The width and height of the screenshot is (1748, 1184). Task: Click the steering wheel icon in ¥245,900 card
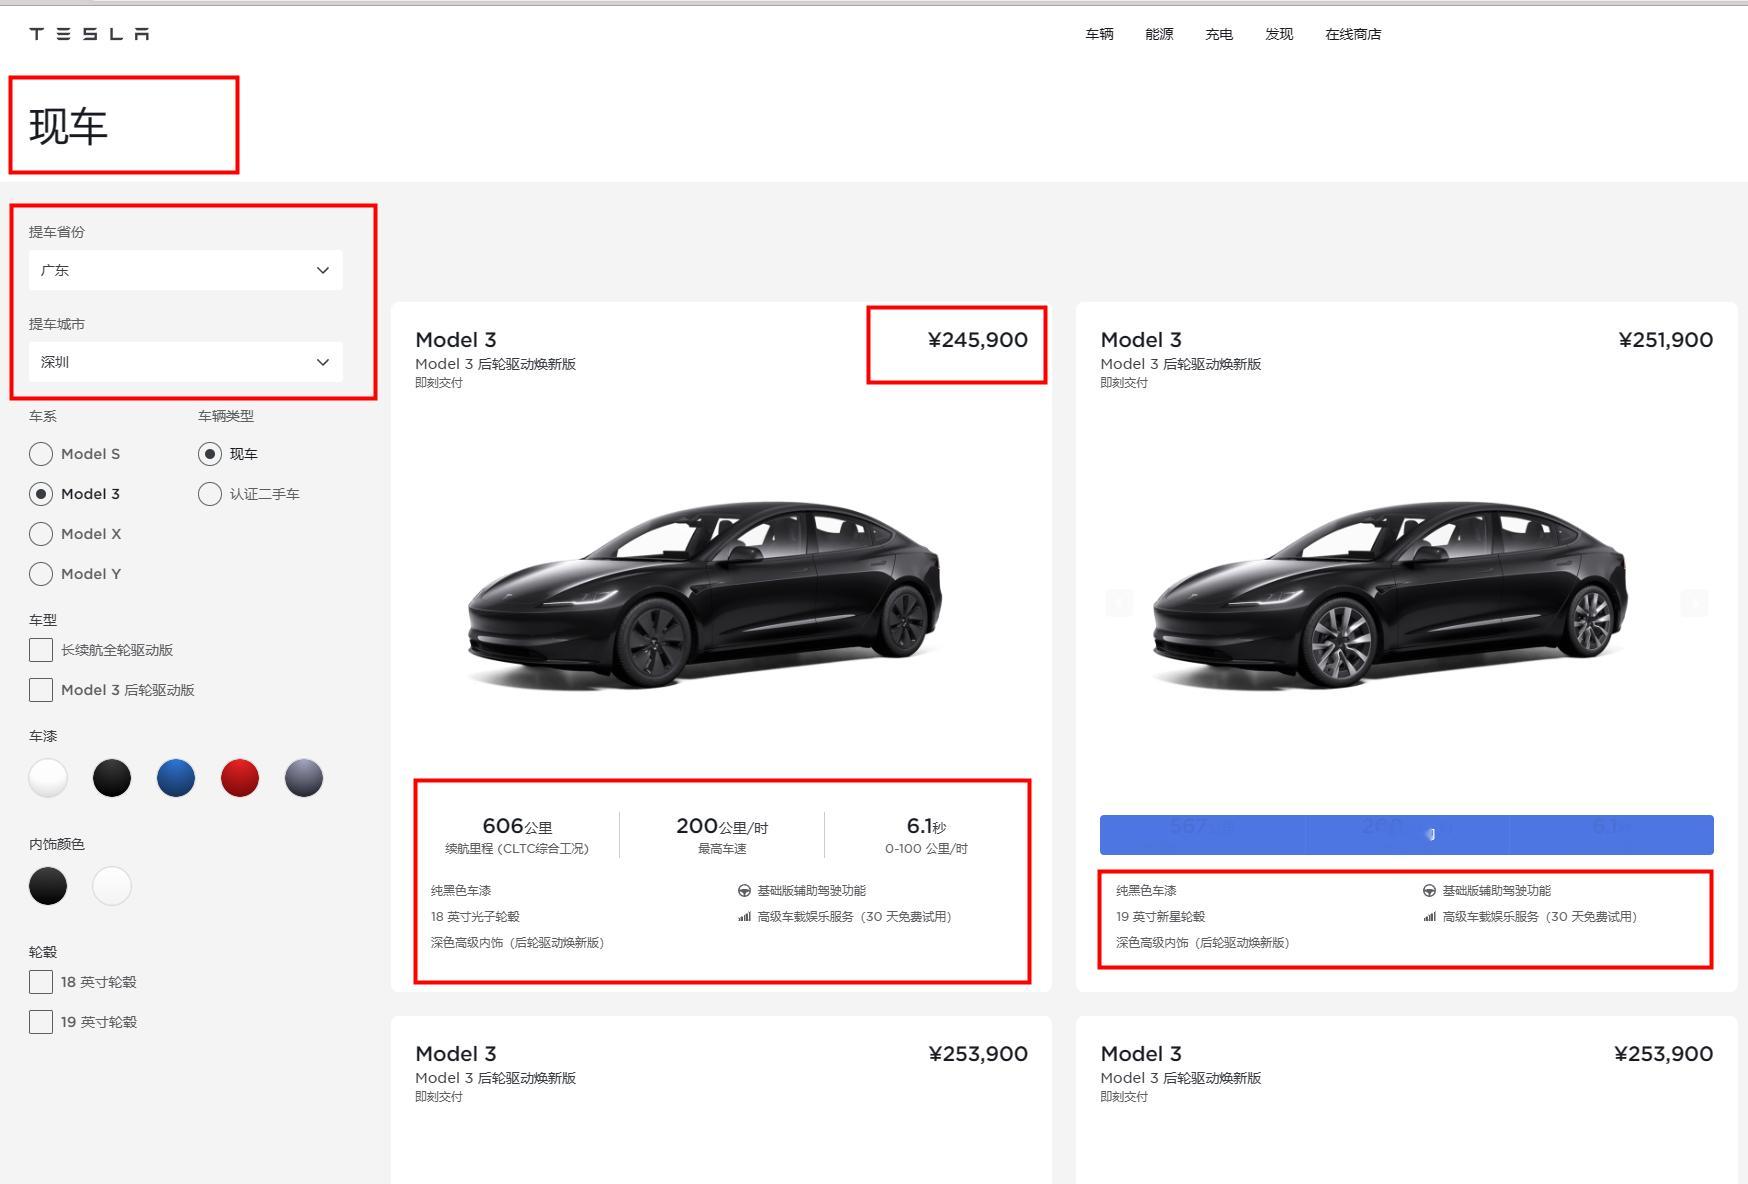[744, 891]
